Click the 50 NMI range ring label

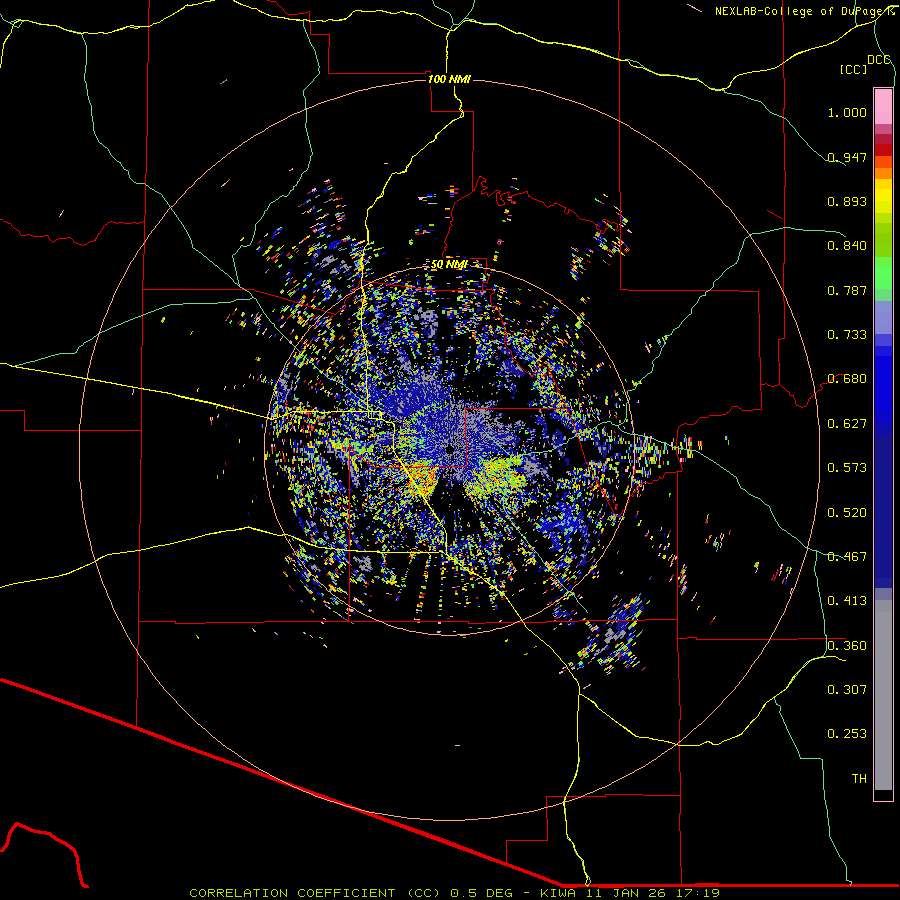pyautogui.click(x=449, y=265)
